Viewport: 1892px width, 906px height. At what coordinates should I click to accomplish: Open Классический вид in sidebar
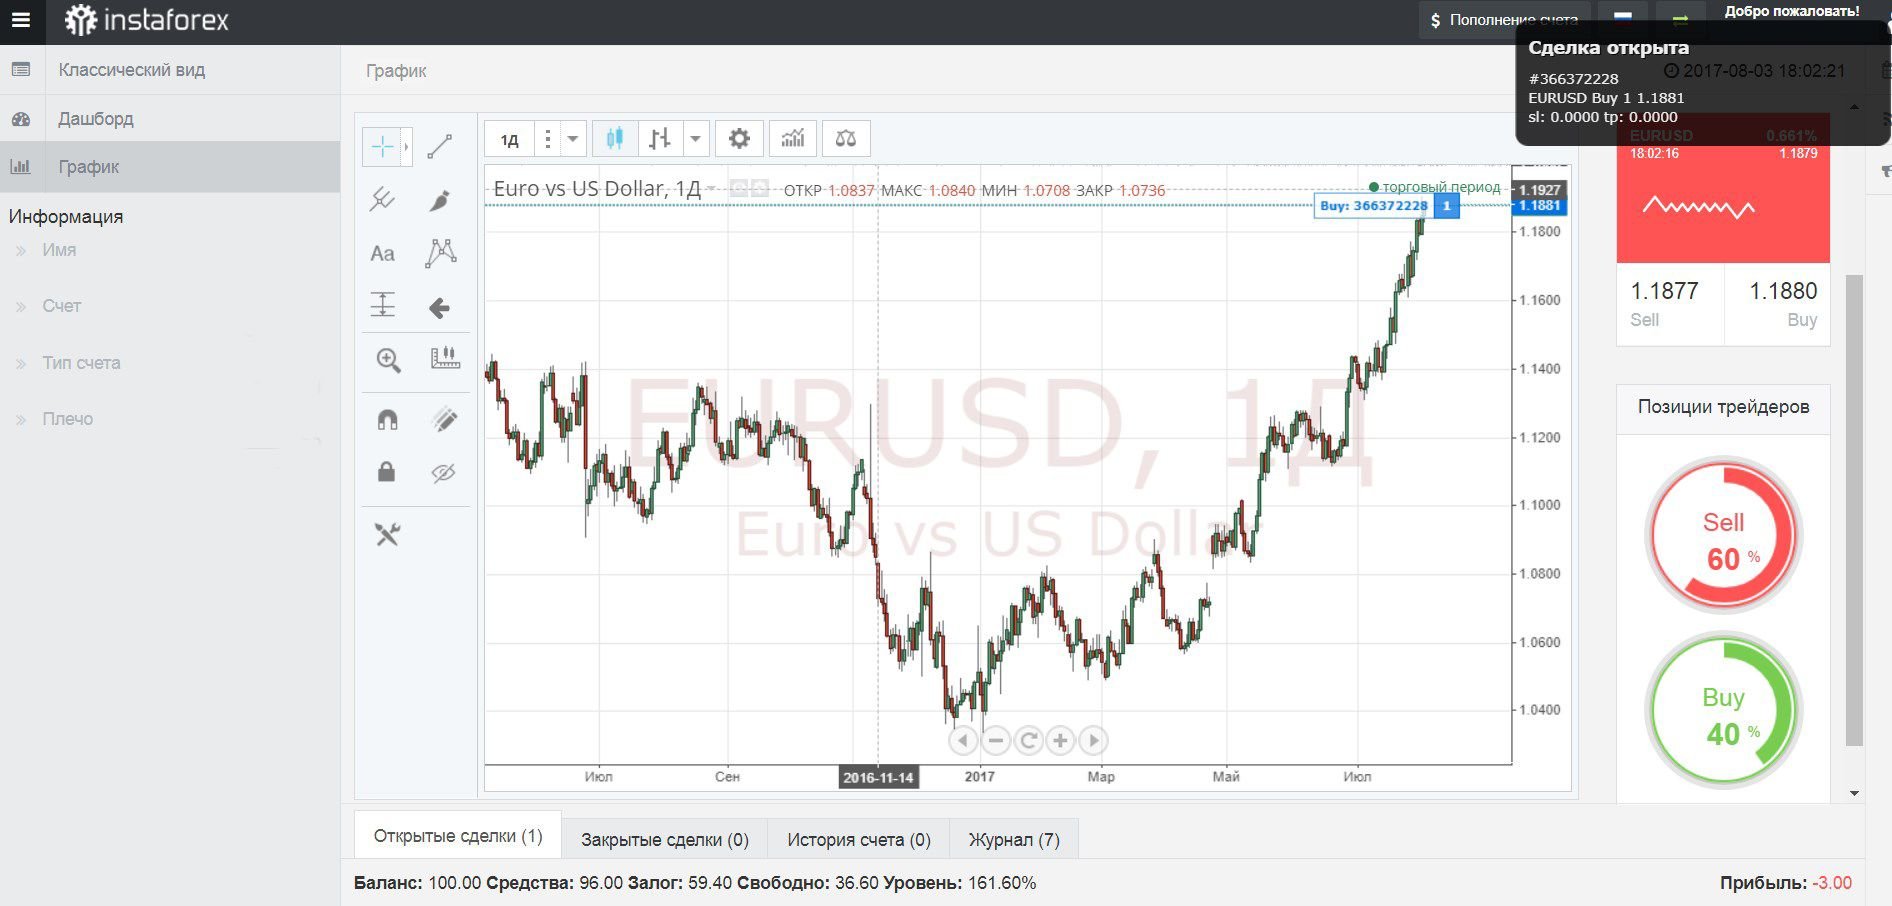point(170,70)
